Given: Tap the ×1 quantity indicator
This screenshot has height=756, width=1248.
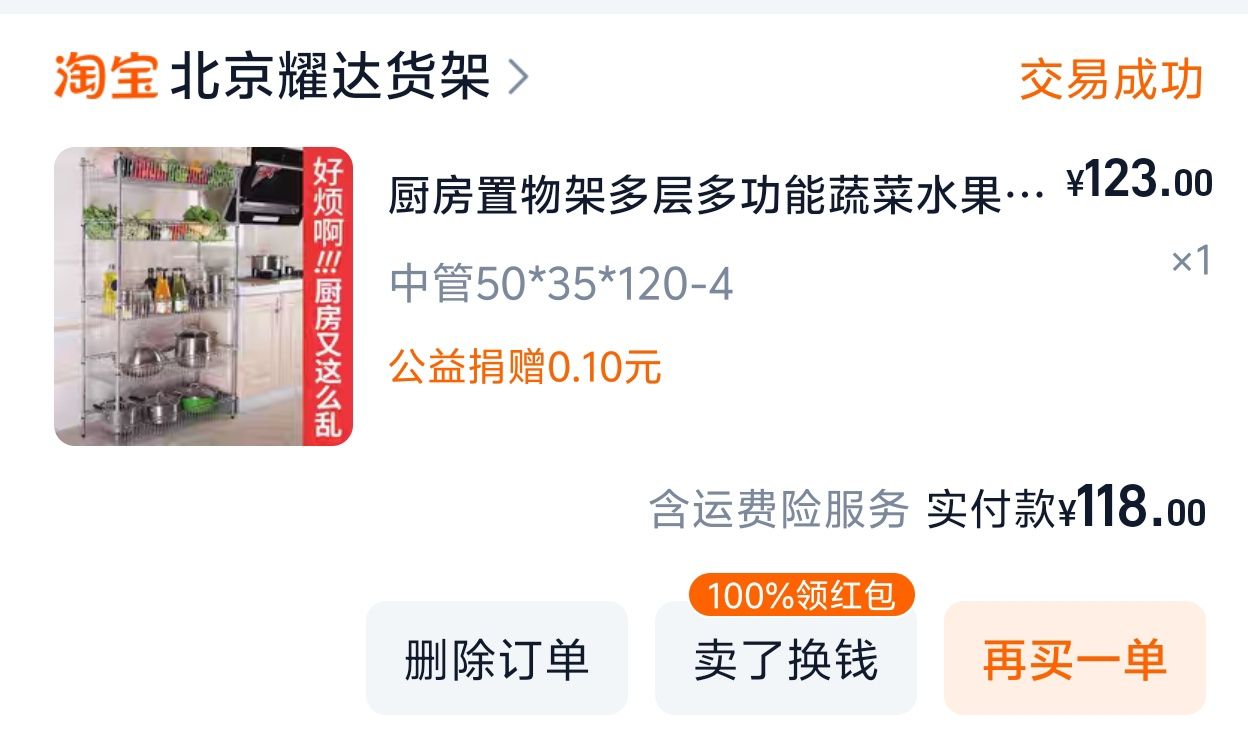Looking at the screenshot, I should coord(1191,262).
